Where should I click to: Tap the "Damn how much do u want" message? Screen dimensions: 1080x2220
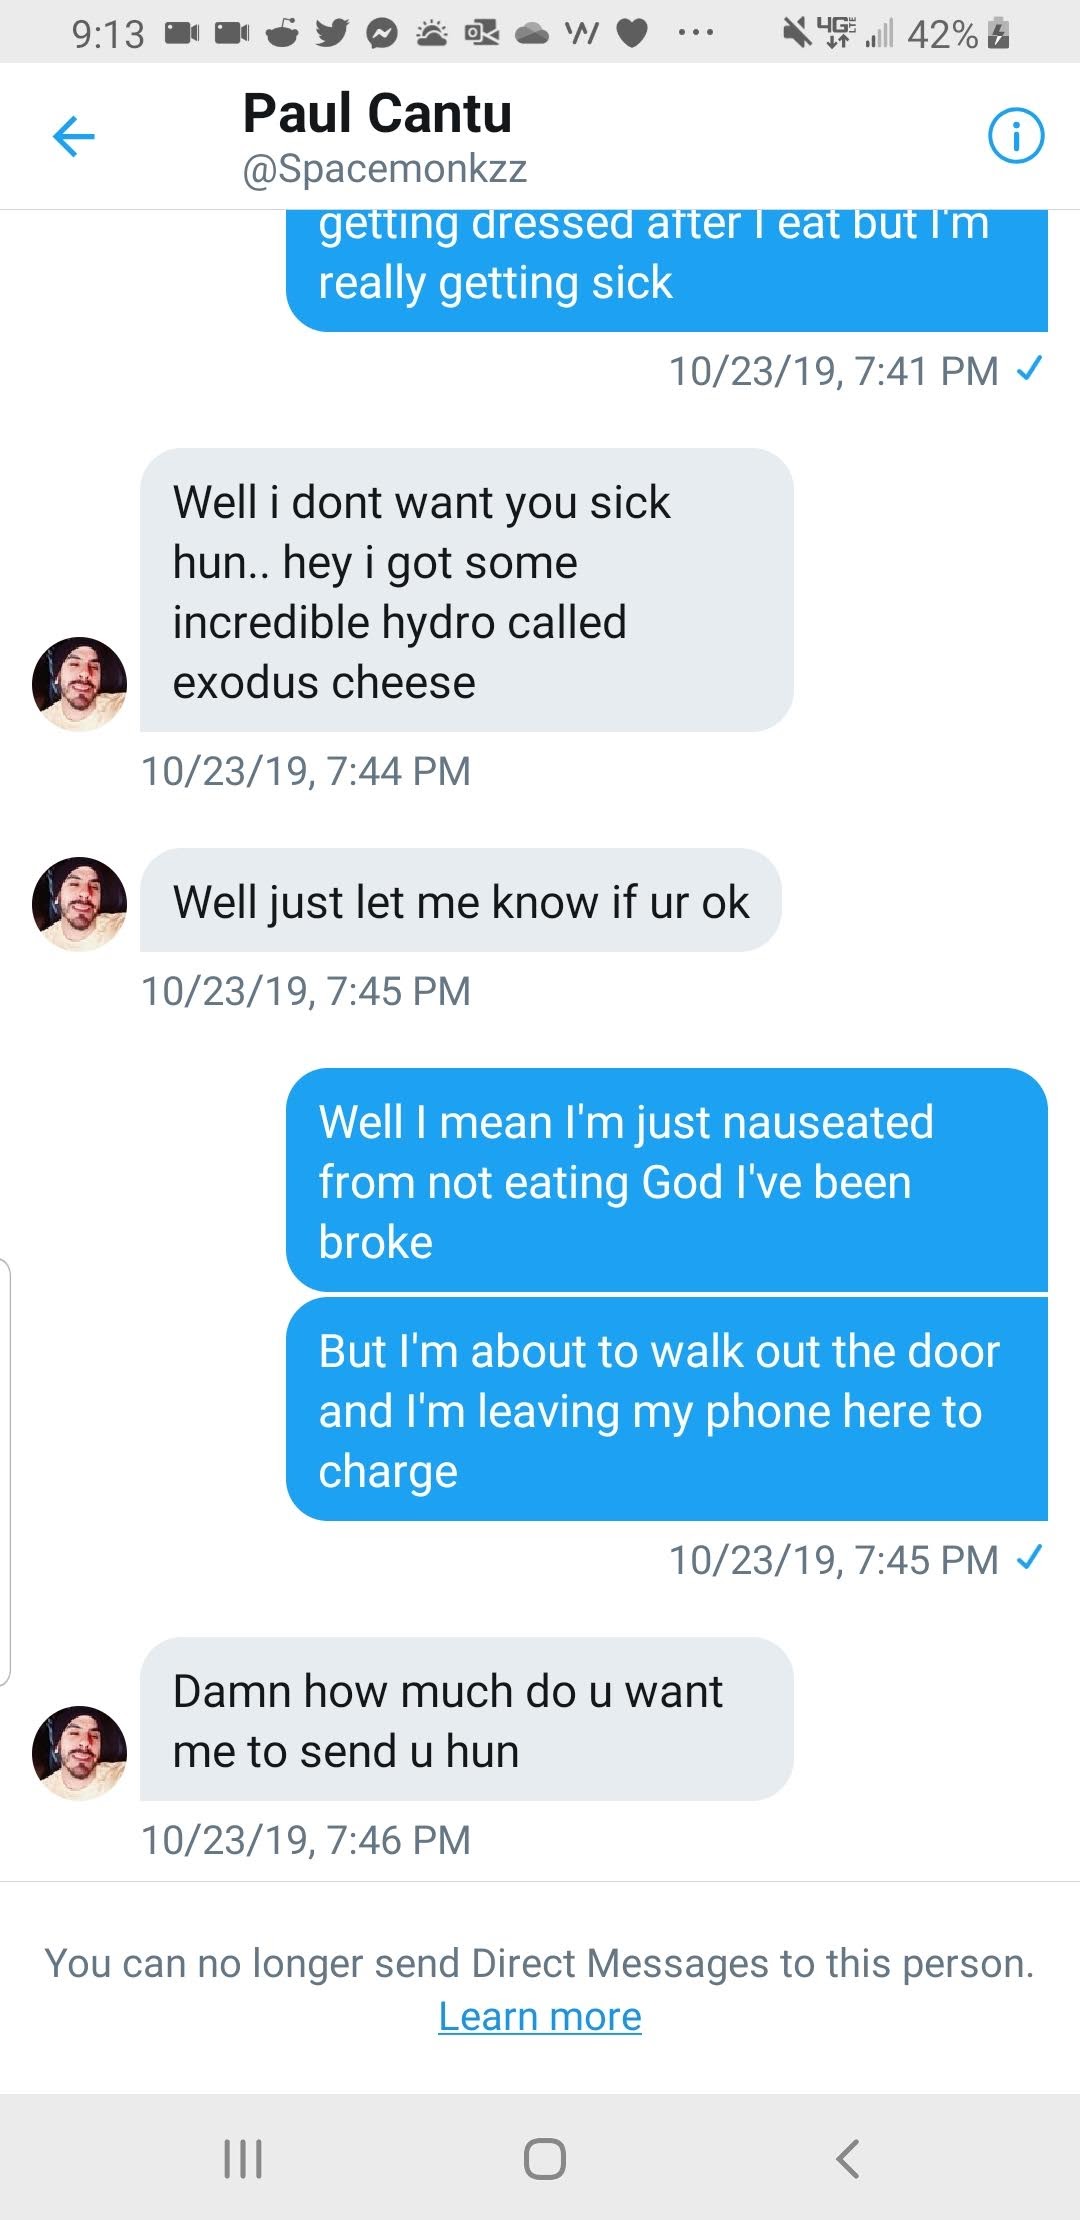pyautogui.click(x=466, y=1720)
